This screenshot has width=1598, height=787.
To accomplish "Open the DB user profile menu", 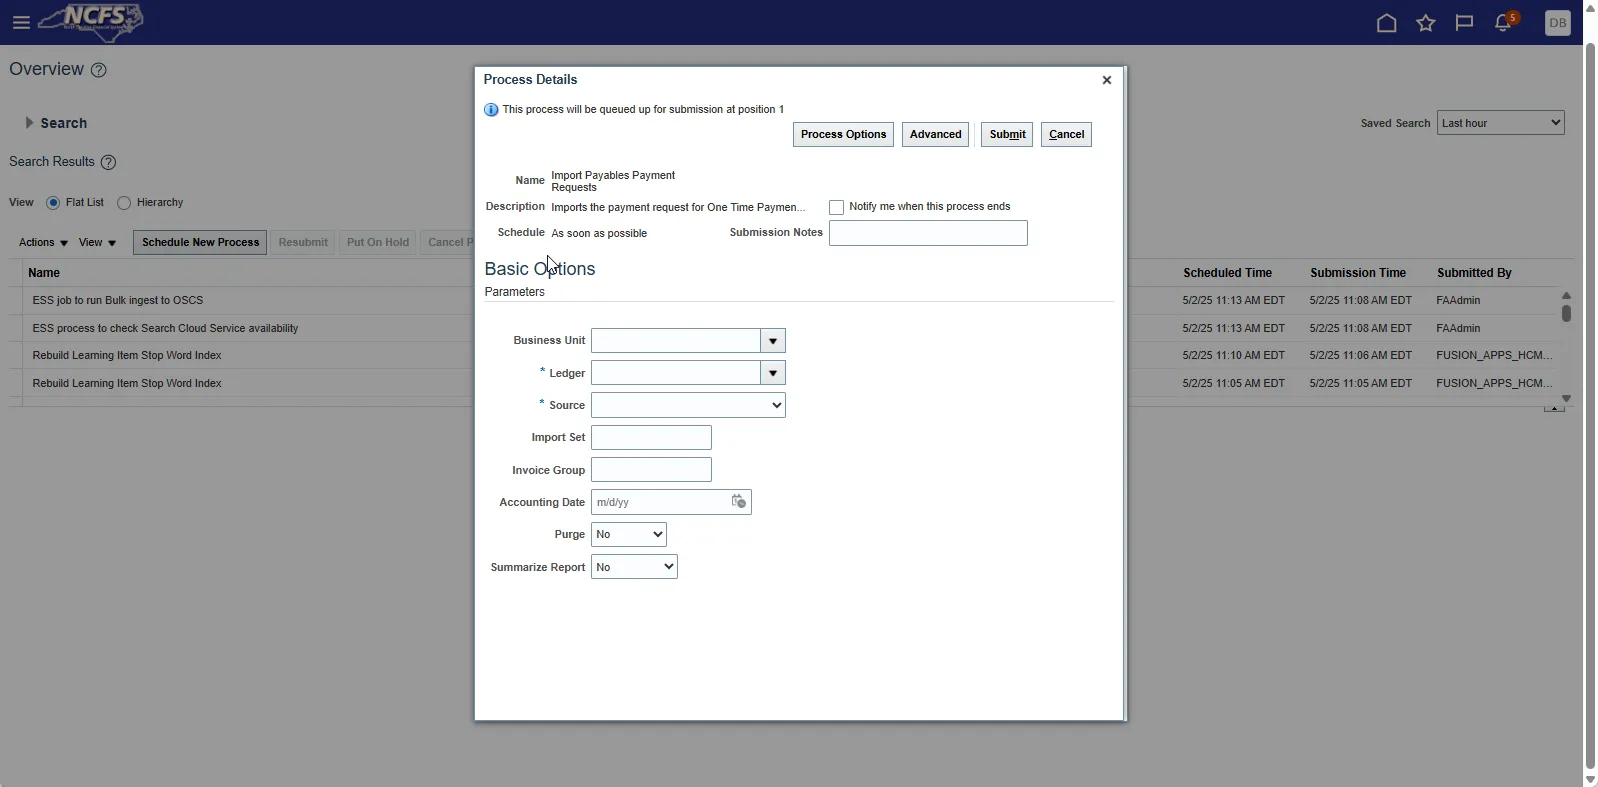I will (x=1557, y=23).
